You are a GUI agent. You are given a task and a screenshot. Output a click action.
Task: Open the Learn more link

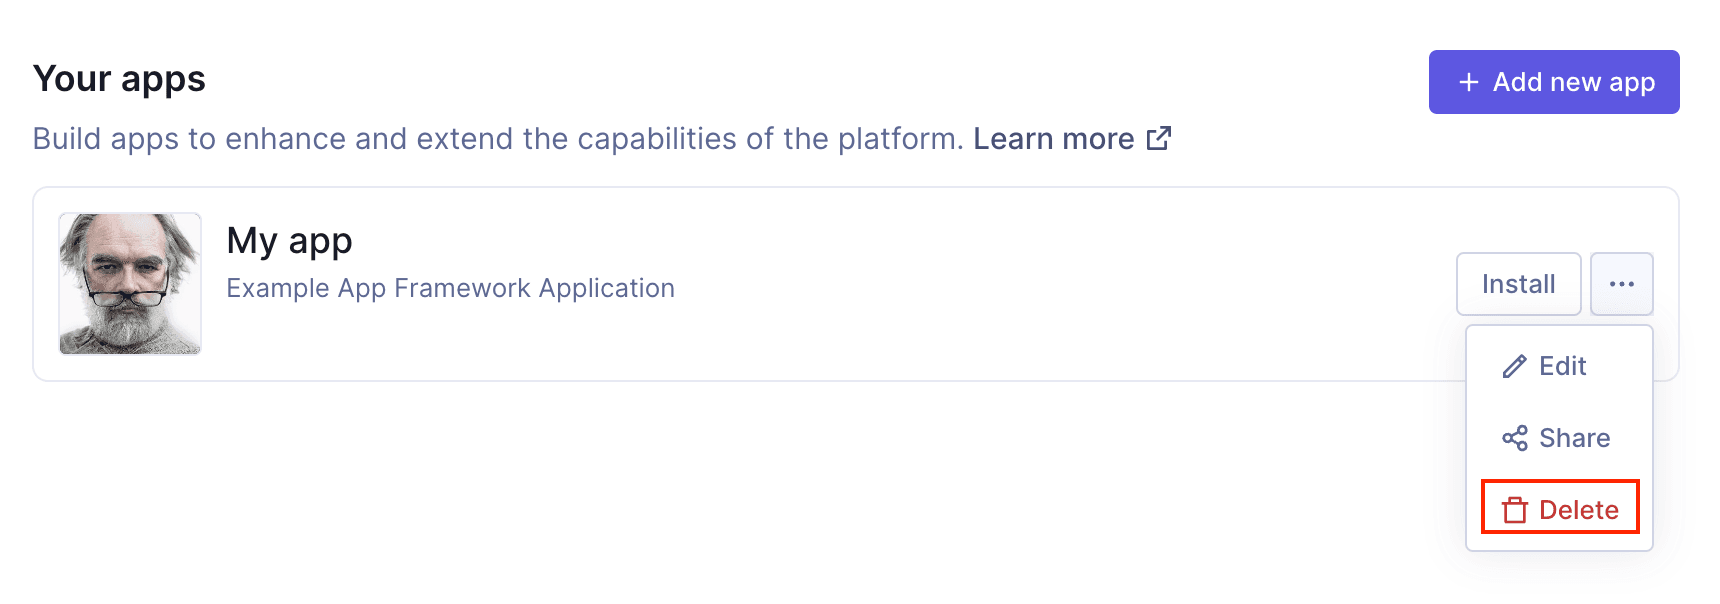(1055, 138)
